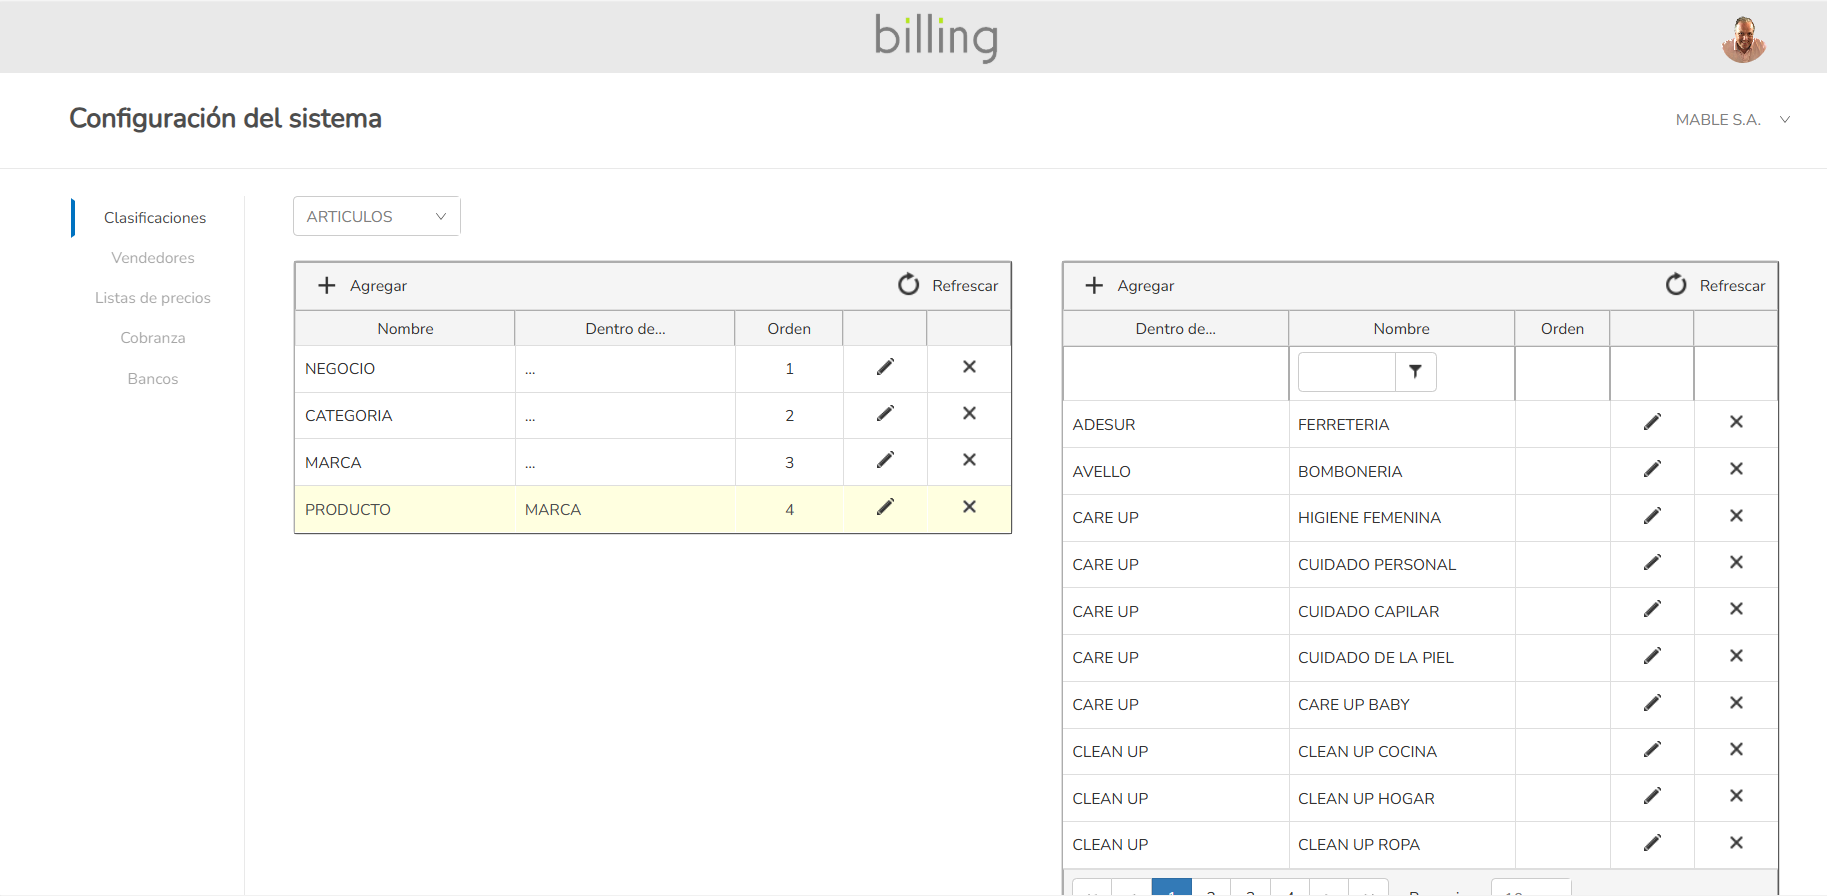
Task: Click the pencil icon for PRODUCTO
Action: pos(885,507)
